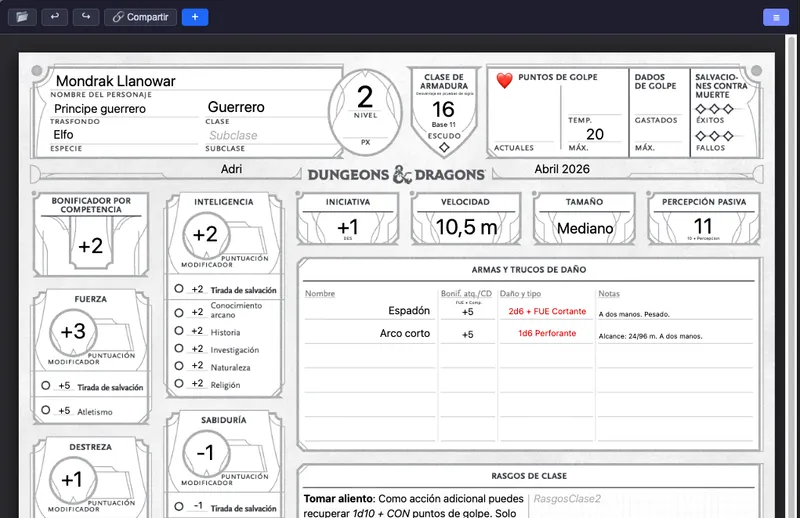Click the Arco corto attack bonus +5
The height and width of the screenshot is (518, 800).
click(467, 334)
